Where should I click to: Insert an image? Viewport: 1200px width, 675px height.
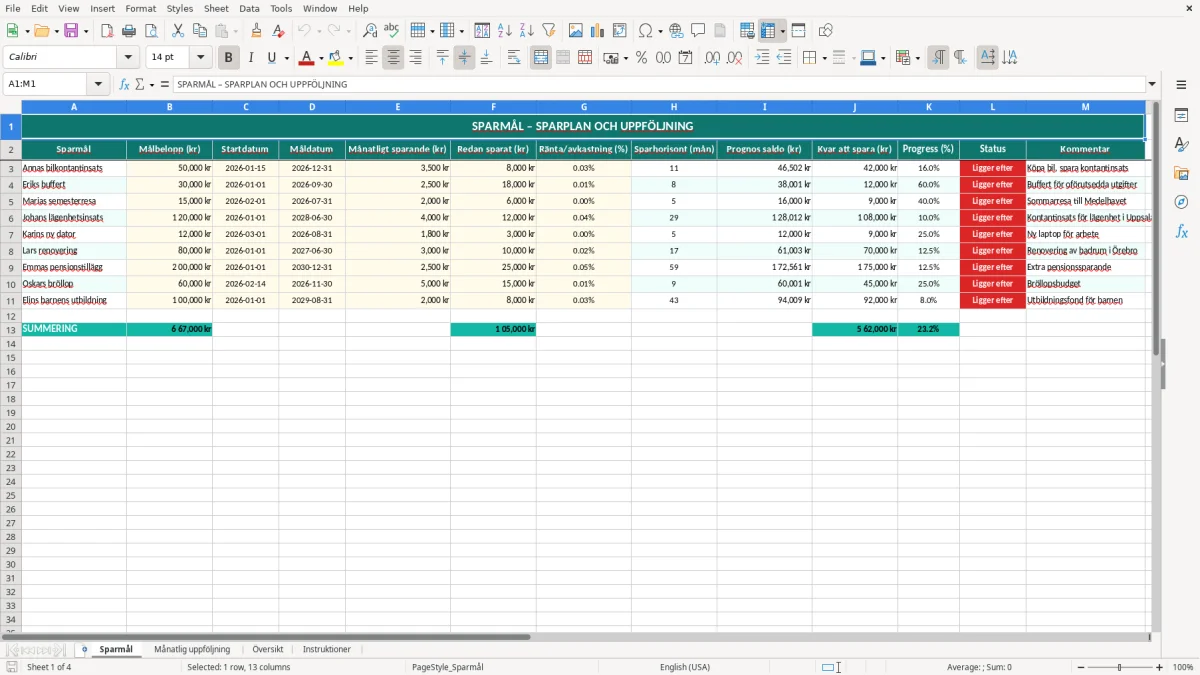[x=576, y=31]
